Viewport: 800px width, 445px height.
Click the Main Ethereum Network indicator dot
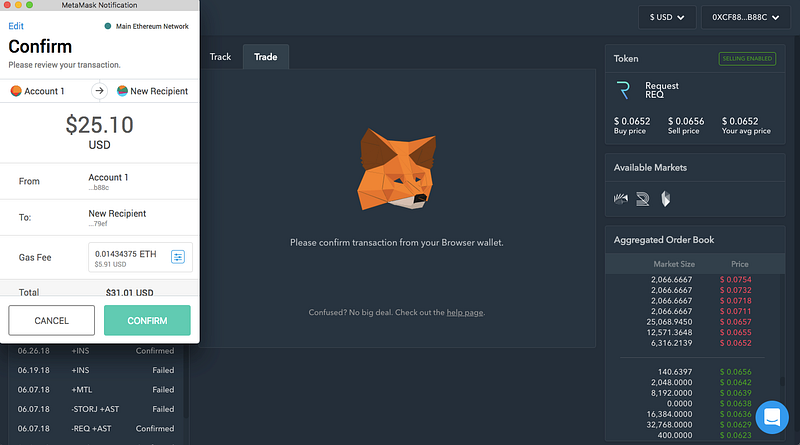click(x=108, y=26)
